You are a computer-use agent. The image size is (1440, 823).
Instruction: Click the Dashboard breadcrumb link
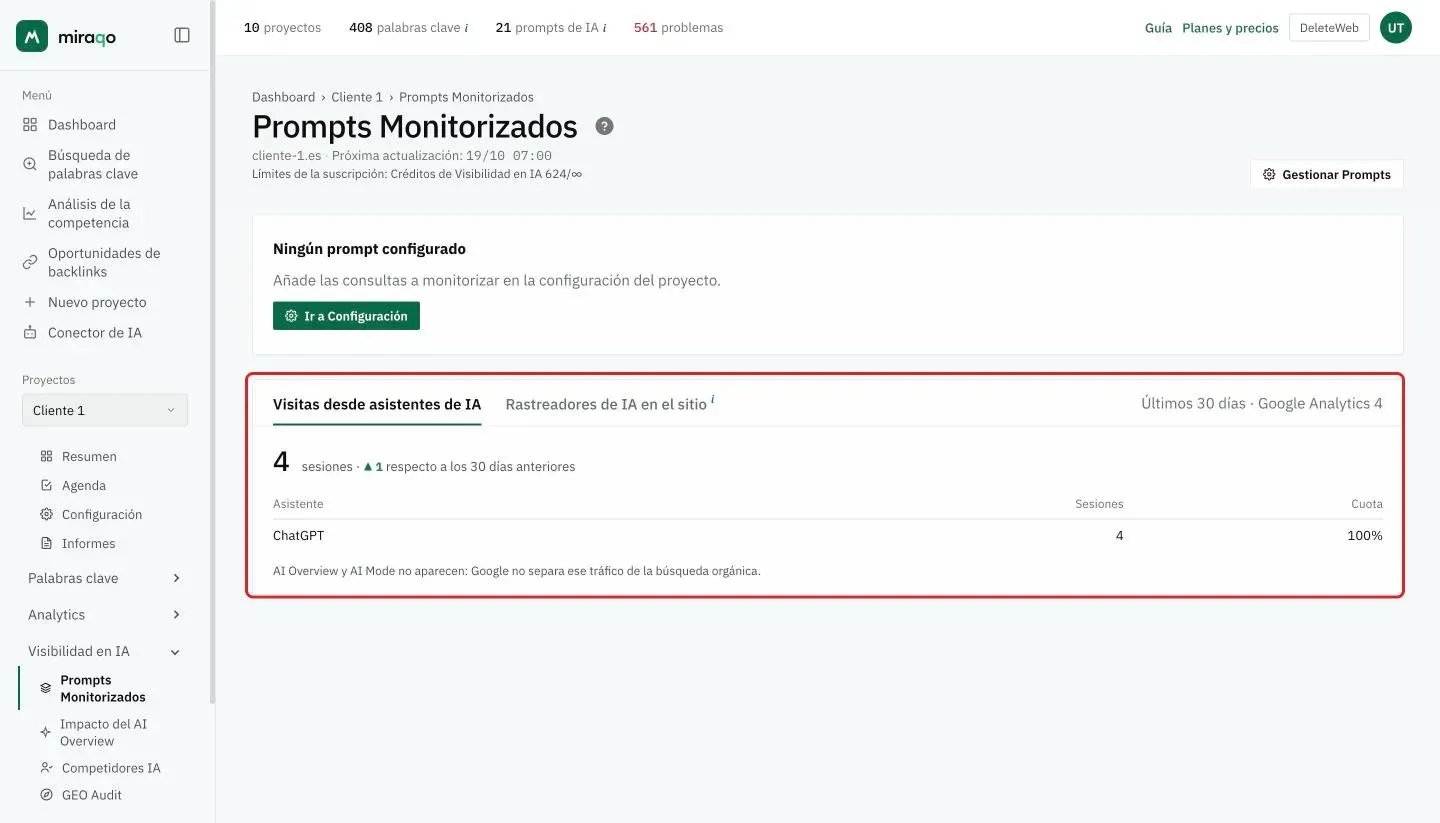click(x=283, y=97)
